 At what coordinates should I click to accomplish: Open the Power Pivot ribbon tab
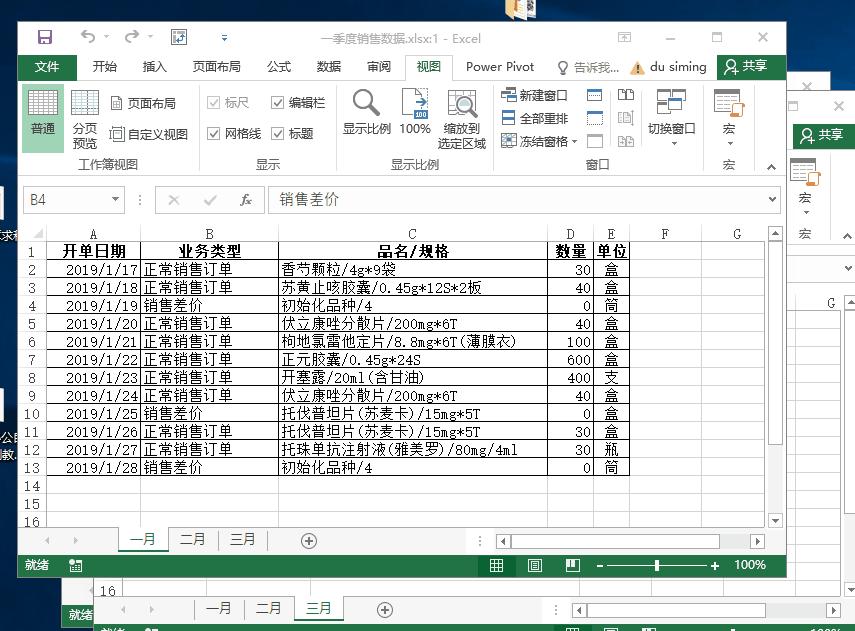pos(499,67)
